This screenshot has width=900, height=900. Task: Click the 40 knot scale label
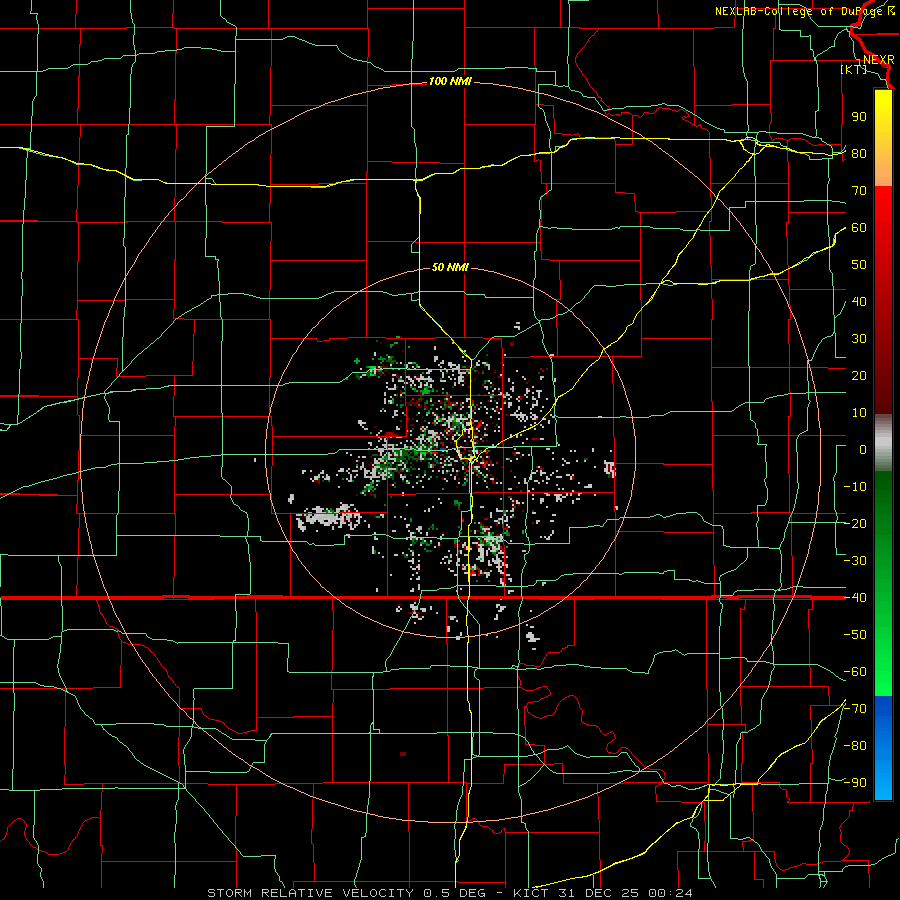pyautogui.click(x=859, y=302)
